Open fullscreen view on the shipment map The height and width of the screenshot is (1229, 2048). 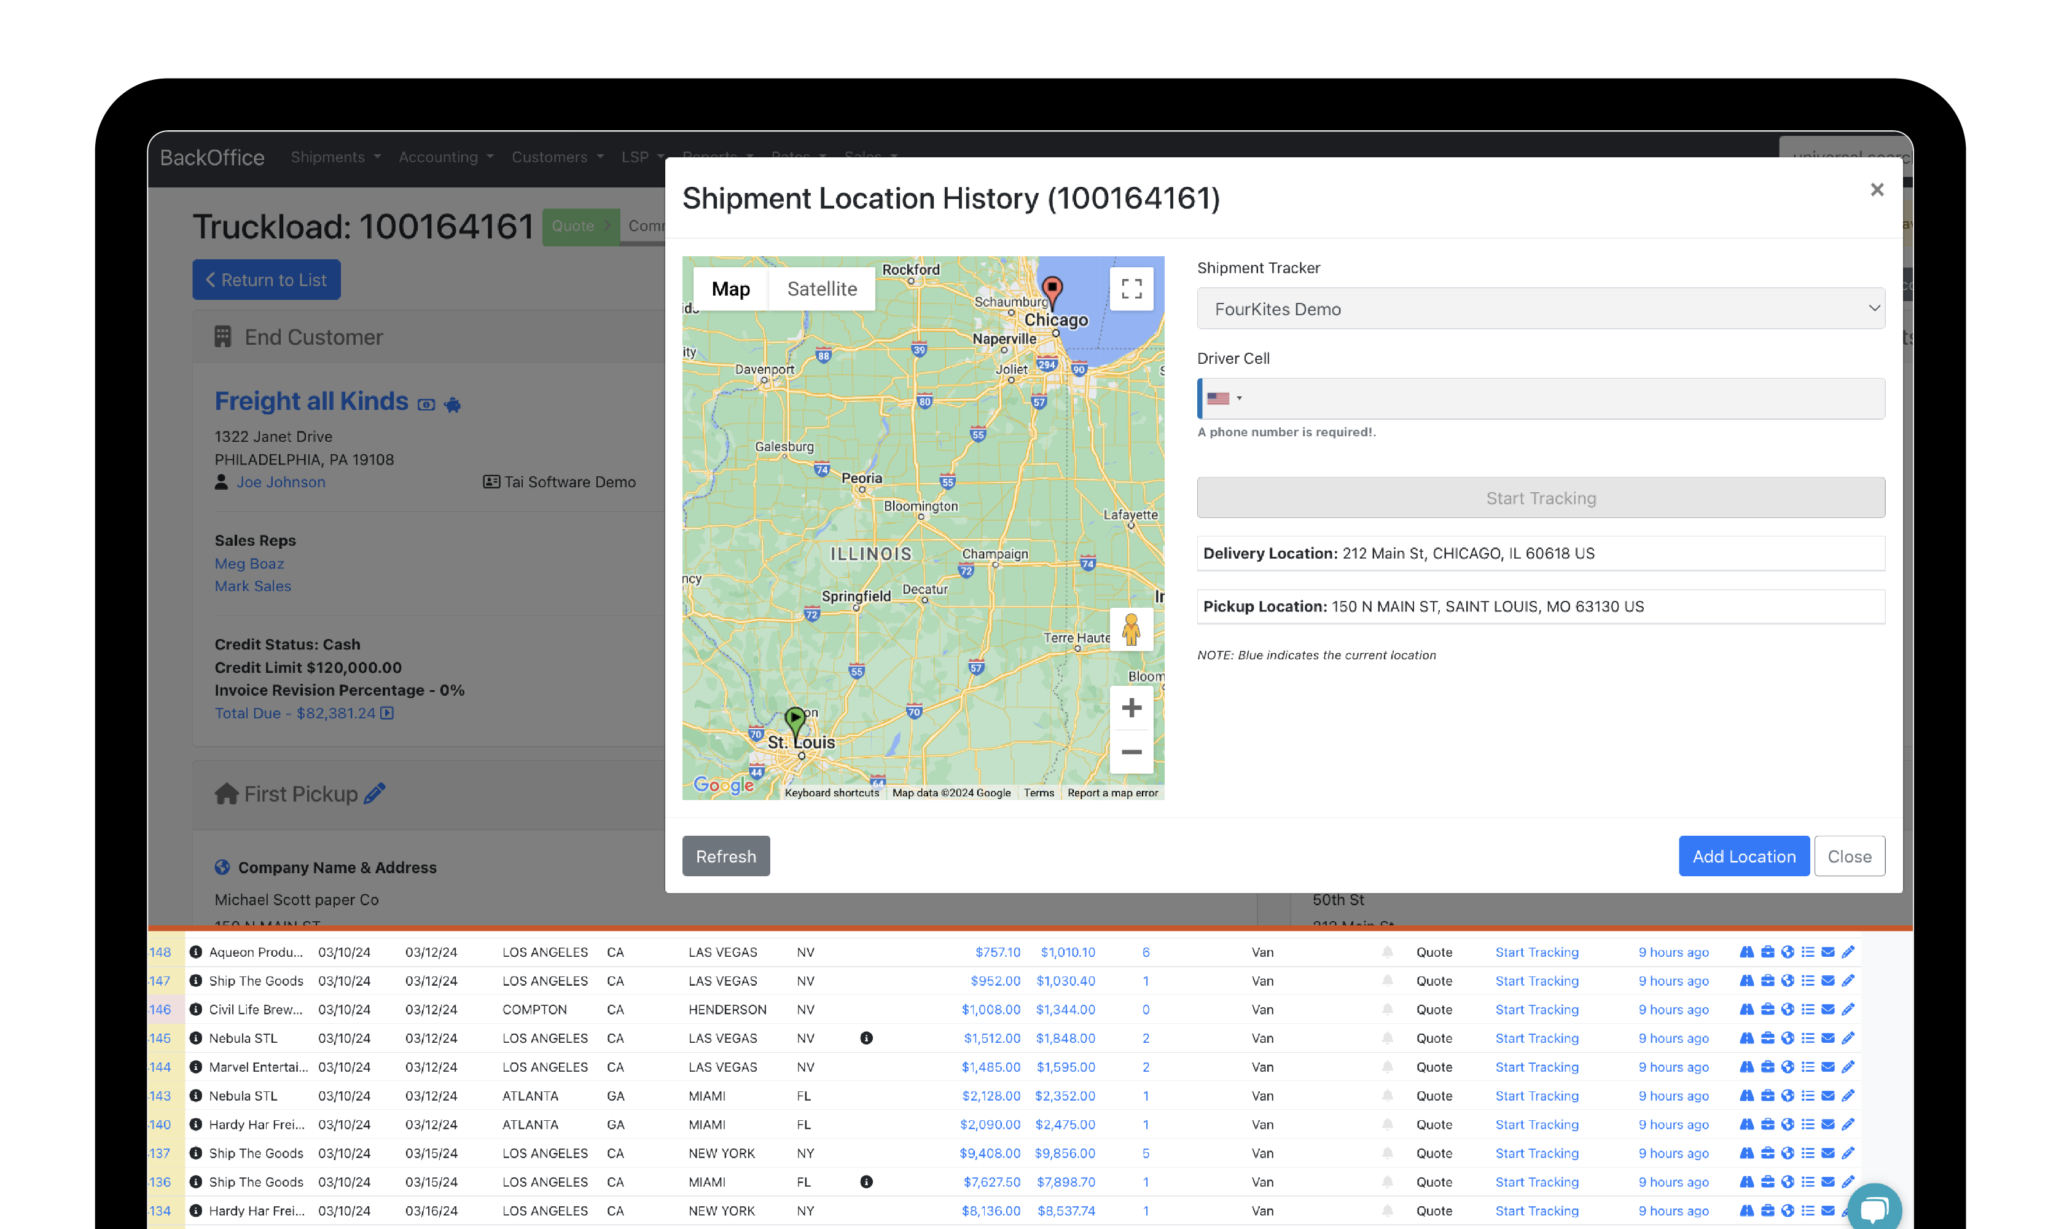click(x=1131, y=288)
